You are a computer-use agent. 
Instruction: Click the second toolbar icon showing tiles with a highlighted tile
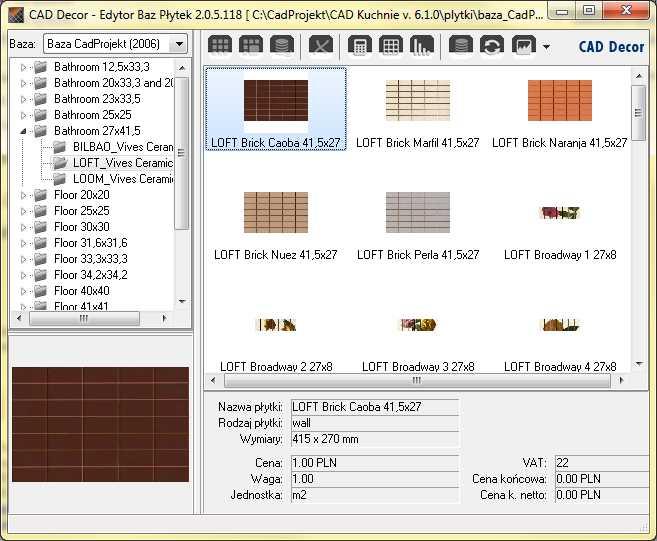click(251, 44)
